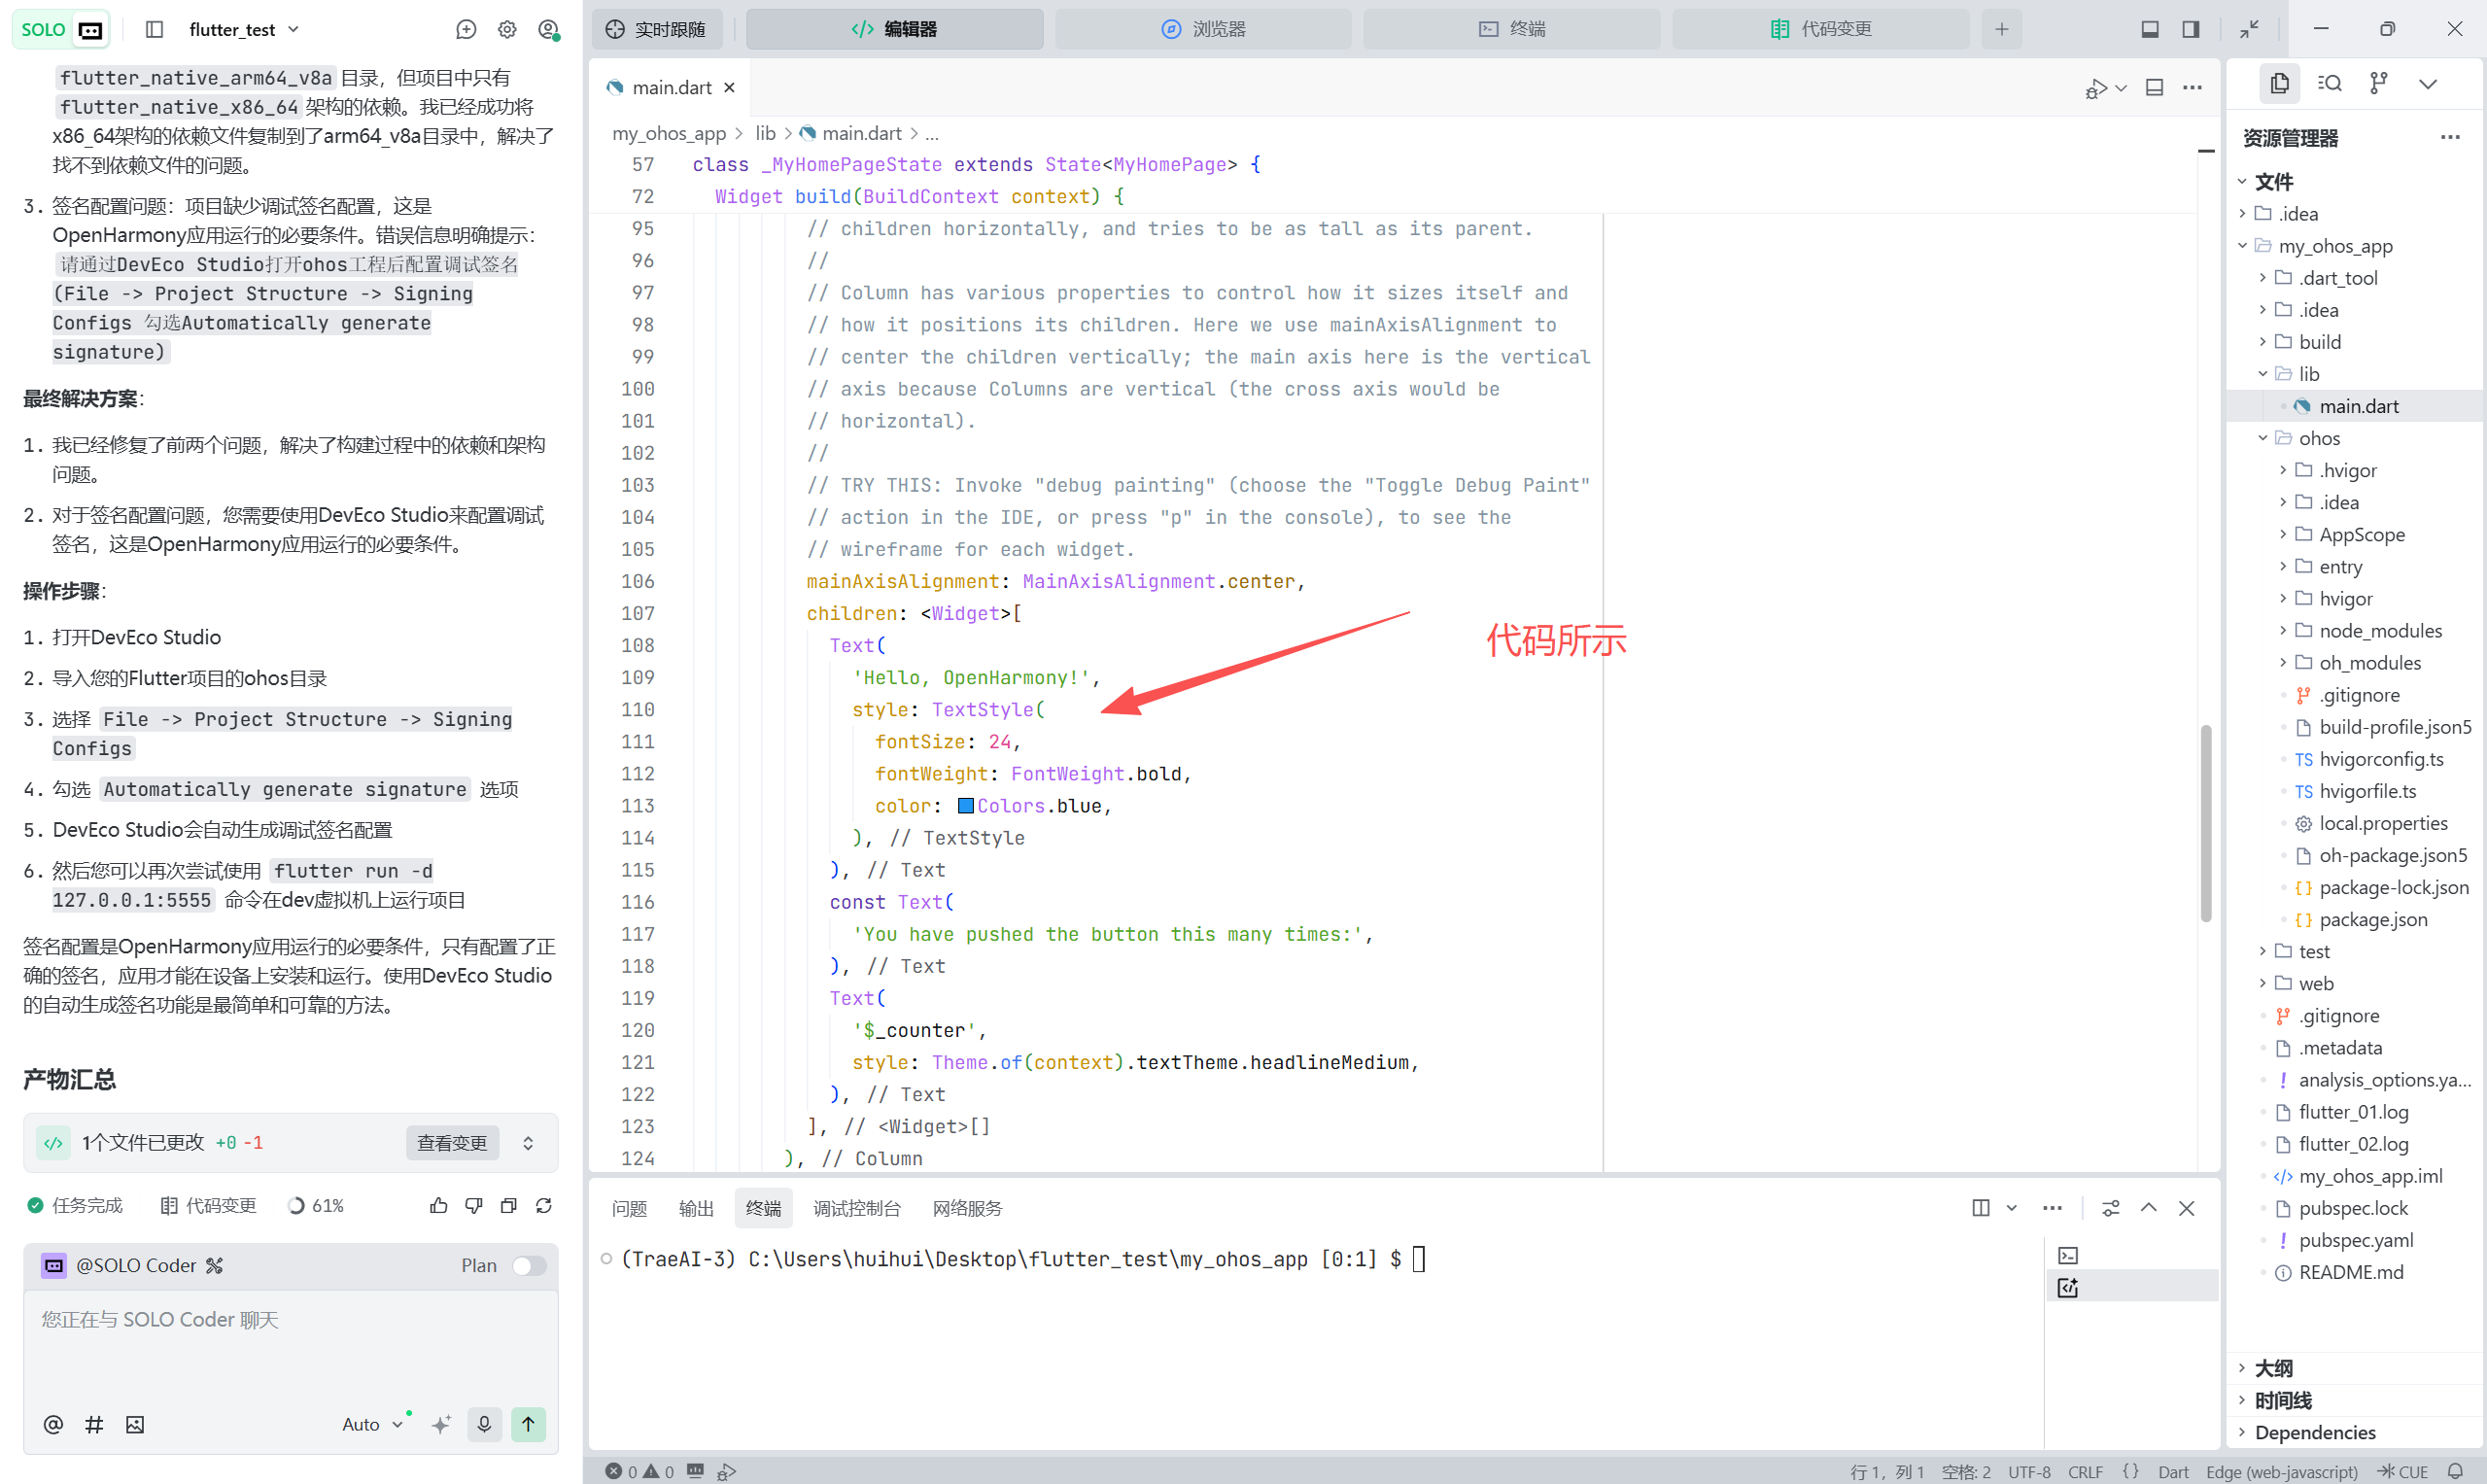This screenshot has height=1484, width=2487.
Task: Click the thumbs-down feedback icon
Action: tap(473, 1205)
